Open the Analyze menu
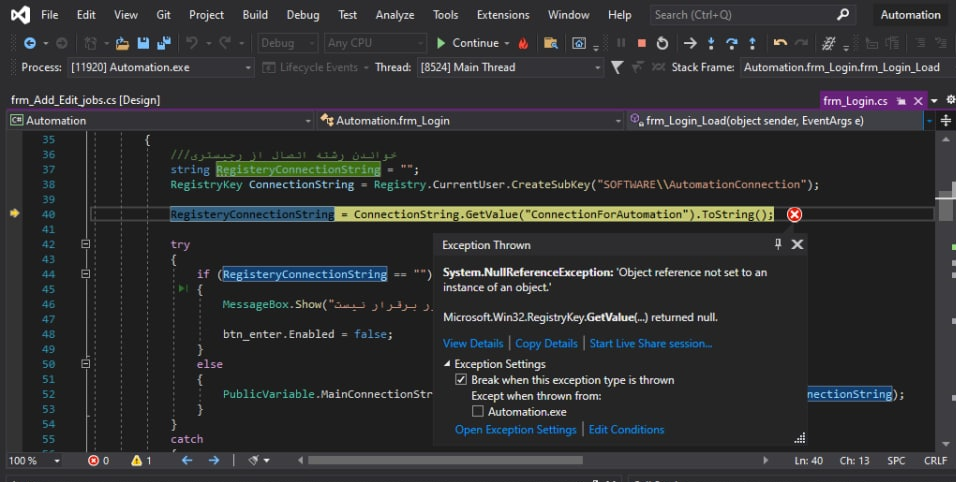The image size is (956, 482). [x=394, y=15]
